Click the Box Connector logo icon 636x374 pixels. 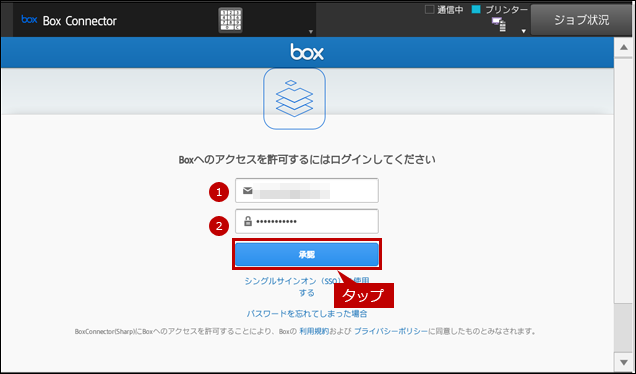tap(29, 19)
